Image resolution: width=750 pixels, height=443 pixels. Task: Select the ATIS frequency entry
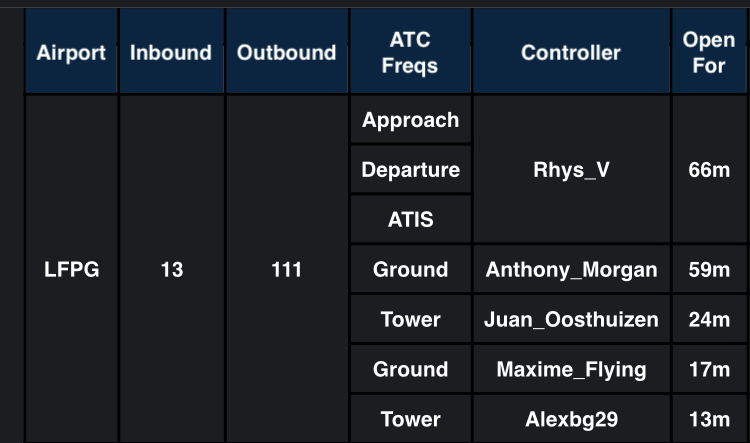tap(410, 220)
